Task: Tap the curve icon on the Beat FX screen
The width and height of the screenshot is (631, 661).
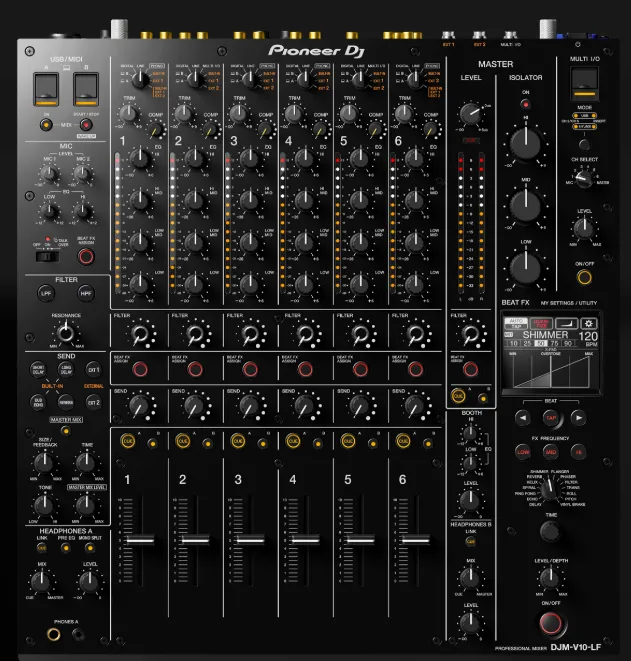Action: point(567,323)
